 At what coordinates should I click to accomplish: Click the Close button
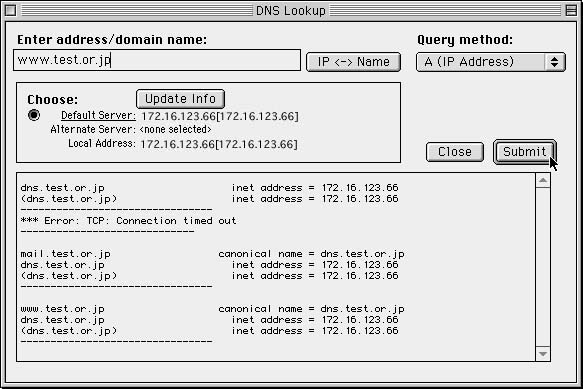pos(455,152)
